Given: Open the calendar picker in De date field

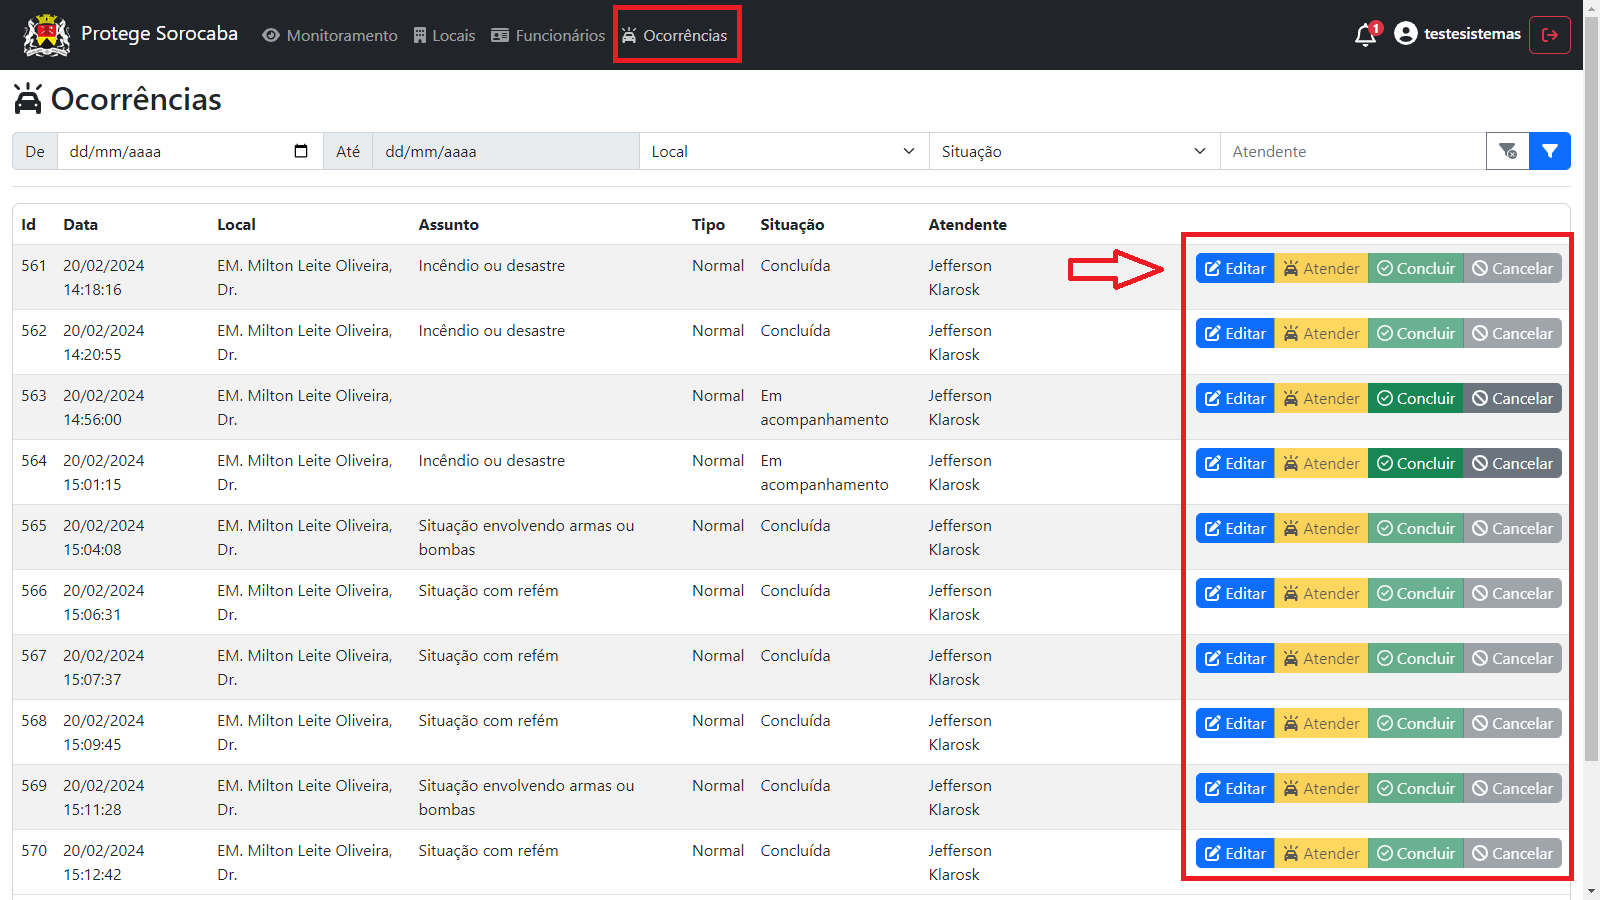Looking at the screenshot, I should (x=301, y=151).
